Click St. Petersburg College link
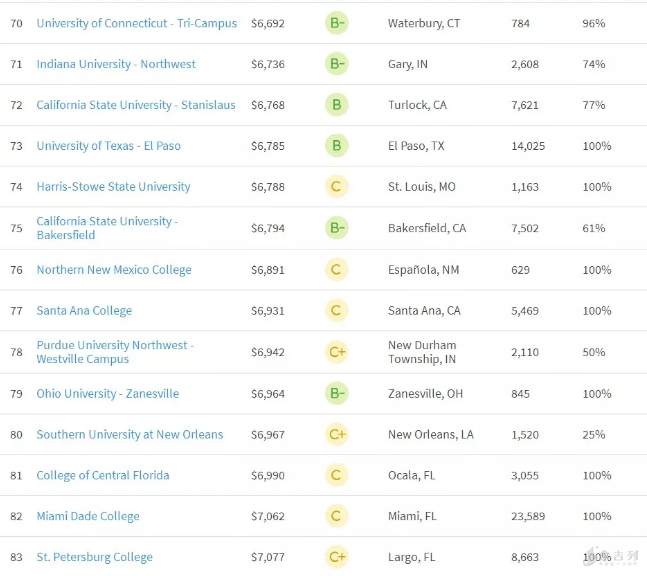The width and height of the screenshot is (647, 576). [x=95, y=557]
